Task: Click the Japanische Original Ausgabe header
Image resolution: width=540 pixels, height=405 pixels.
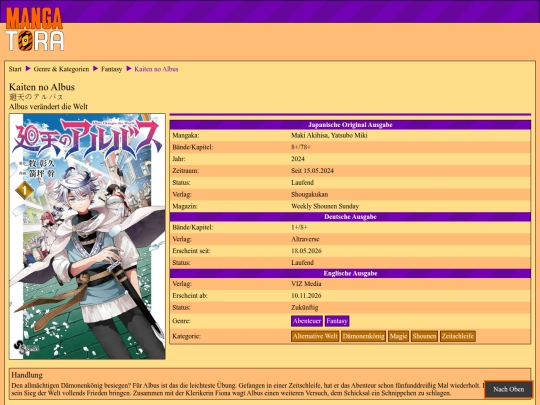Action: 350,125
